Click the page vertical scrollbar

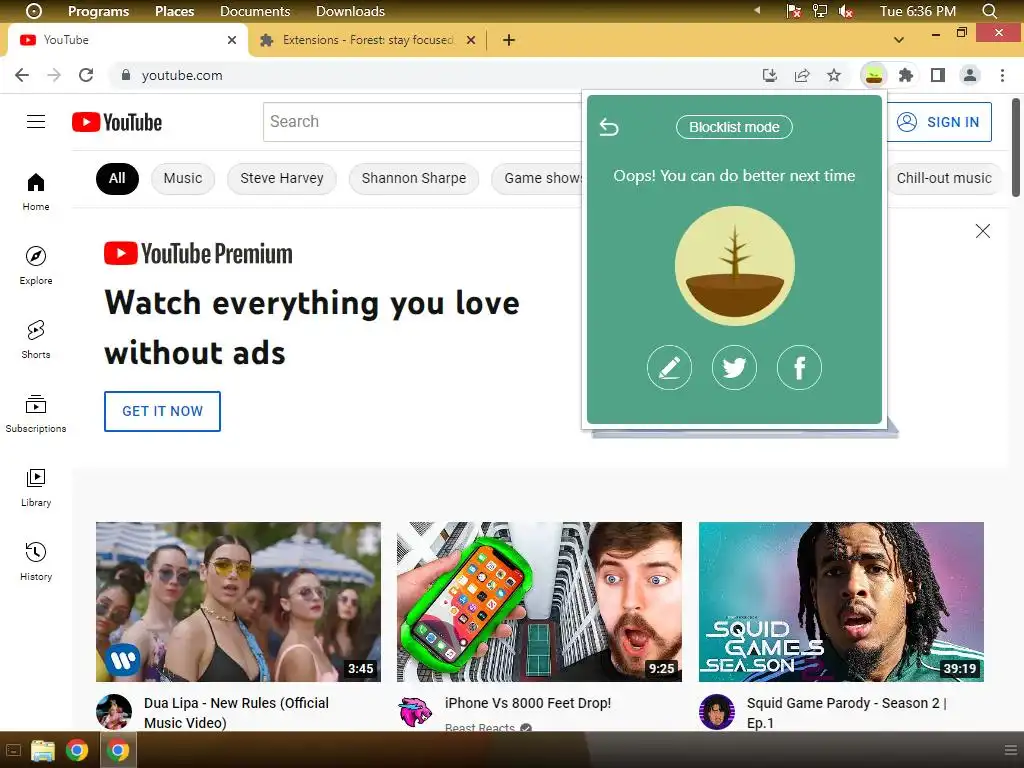1016,147
